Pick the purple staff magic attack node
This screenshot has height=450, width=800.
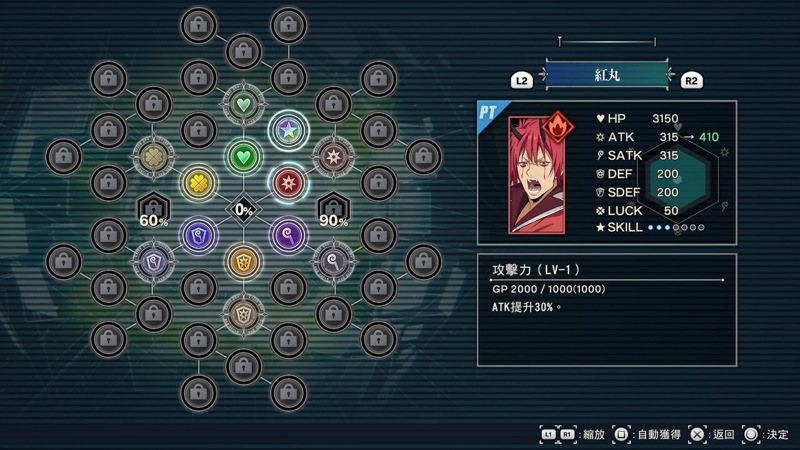coord(288,235)
